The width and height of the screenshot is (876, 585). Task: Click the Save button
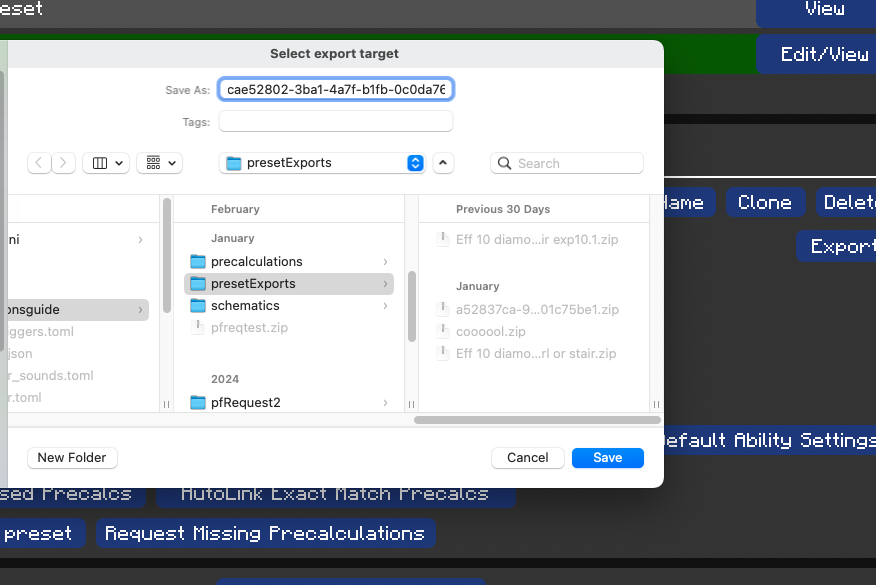[607, 457]
